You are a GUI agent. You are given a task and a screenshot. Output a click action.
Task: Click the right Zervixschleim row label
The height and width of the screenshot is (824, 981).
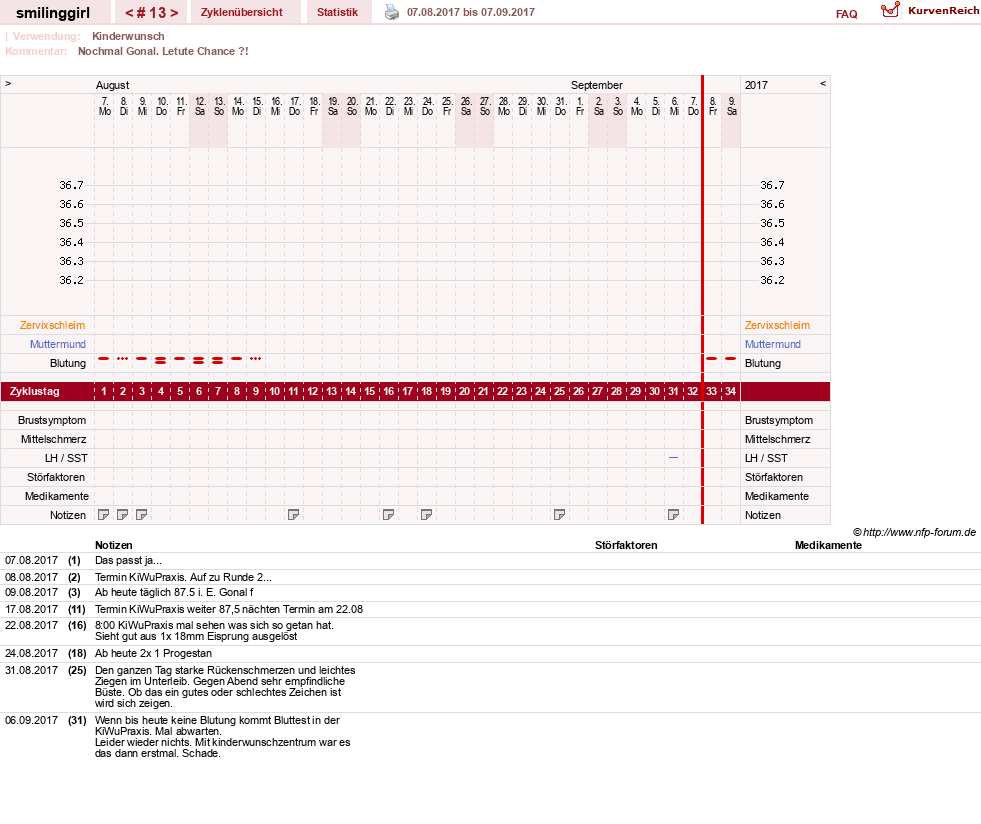pos(777,325)
